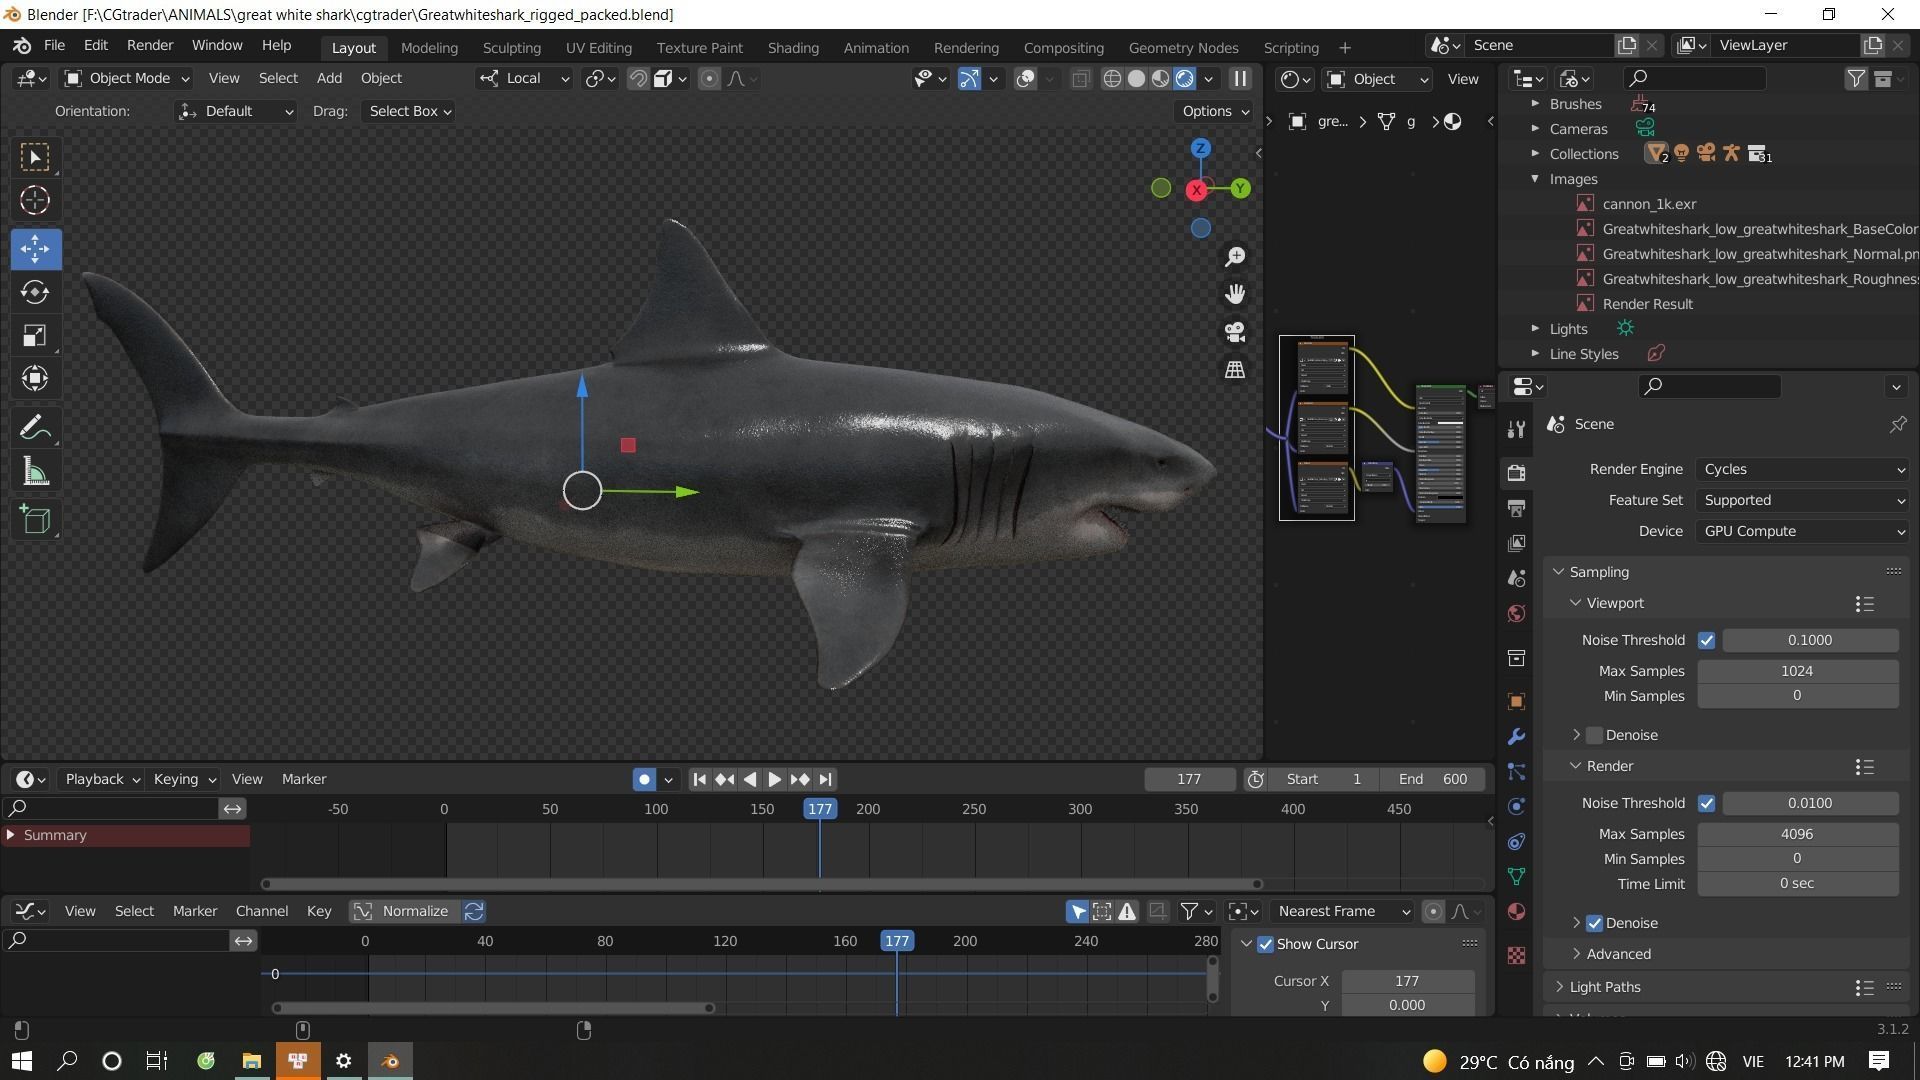Image resolution: width=1920 pixels, height=1080 pixels.
Task: Open the Local transform orientation dropdown
Action: 524,79
